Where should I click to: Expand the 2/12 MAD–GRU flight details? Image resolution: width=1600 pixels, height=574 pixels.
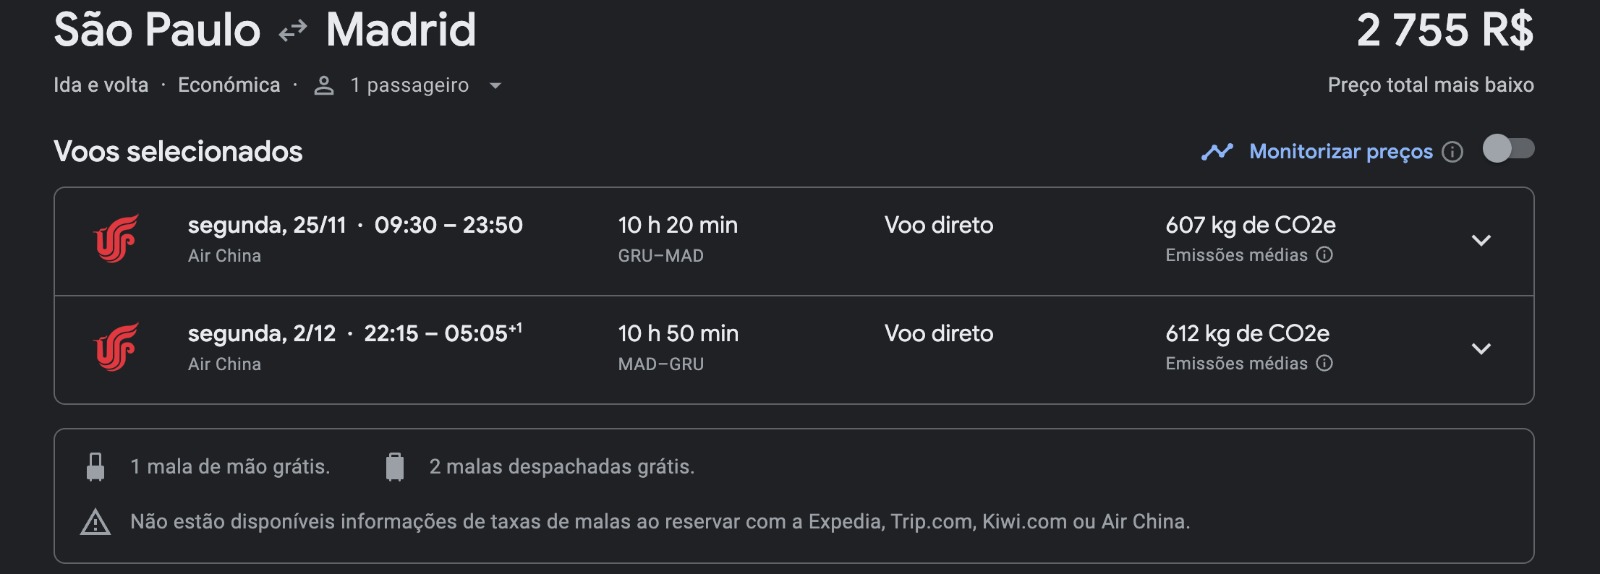(1481, 349)
